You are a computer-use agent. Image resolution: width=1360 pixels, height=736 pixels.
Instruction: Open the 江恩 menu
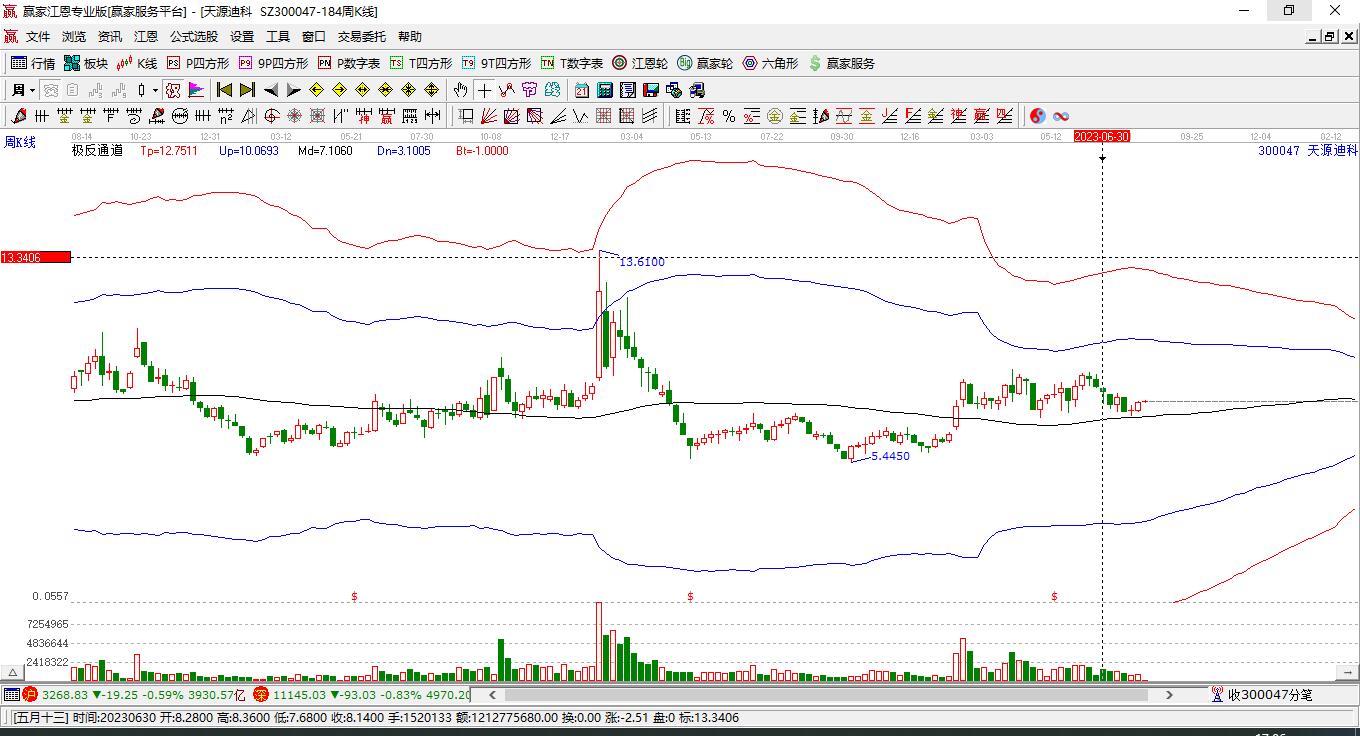pyautogui.click(x=146, y=37)
